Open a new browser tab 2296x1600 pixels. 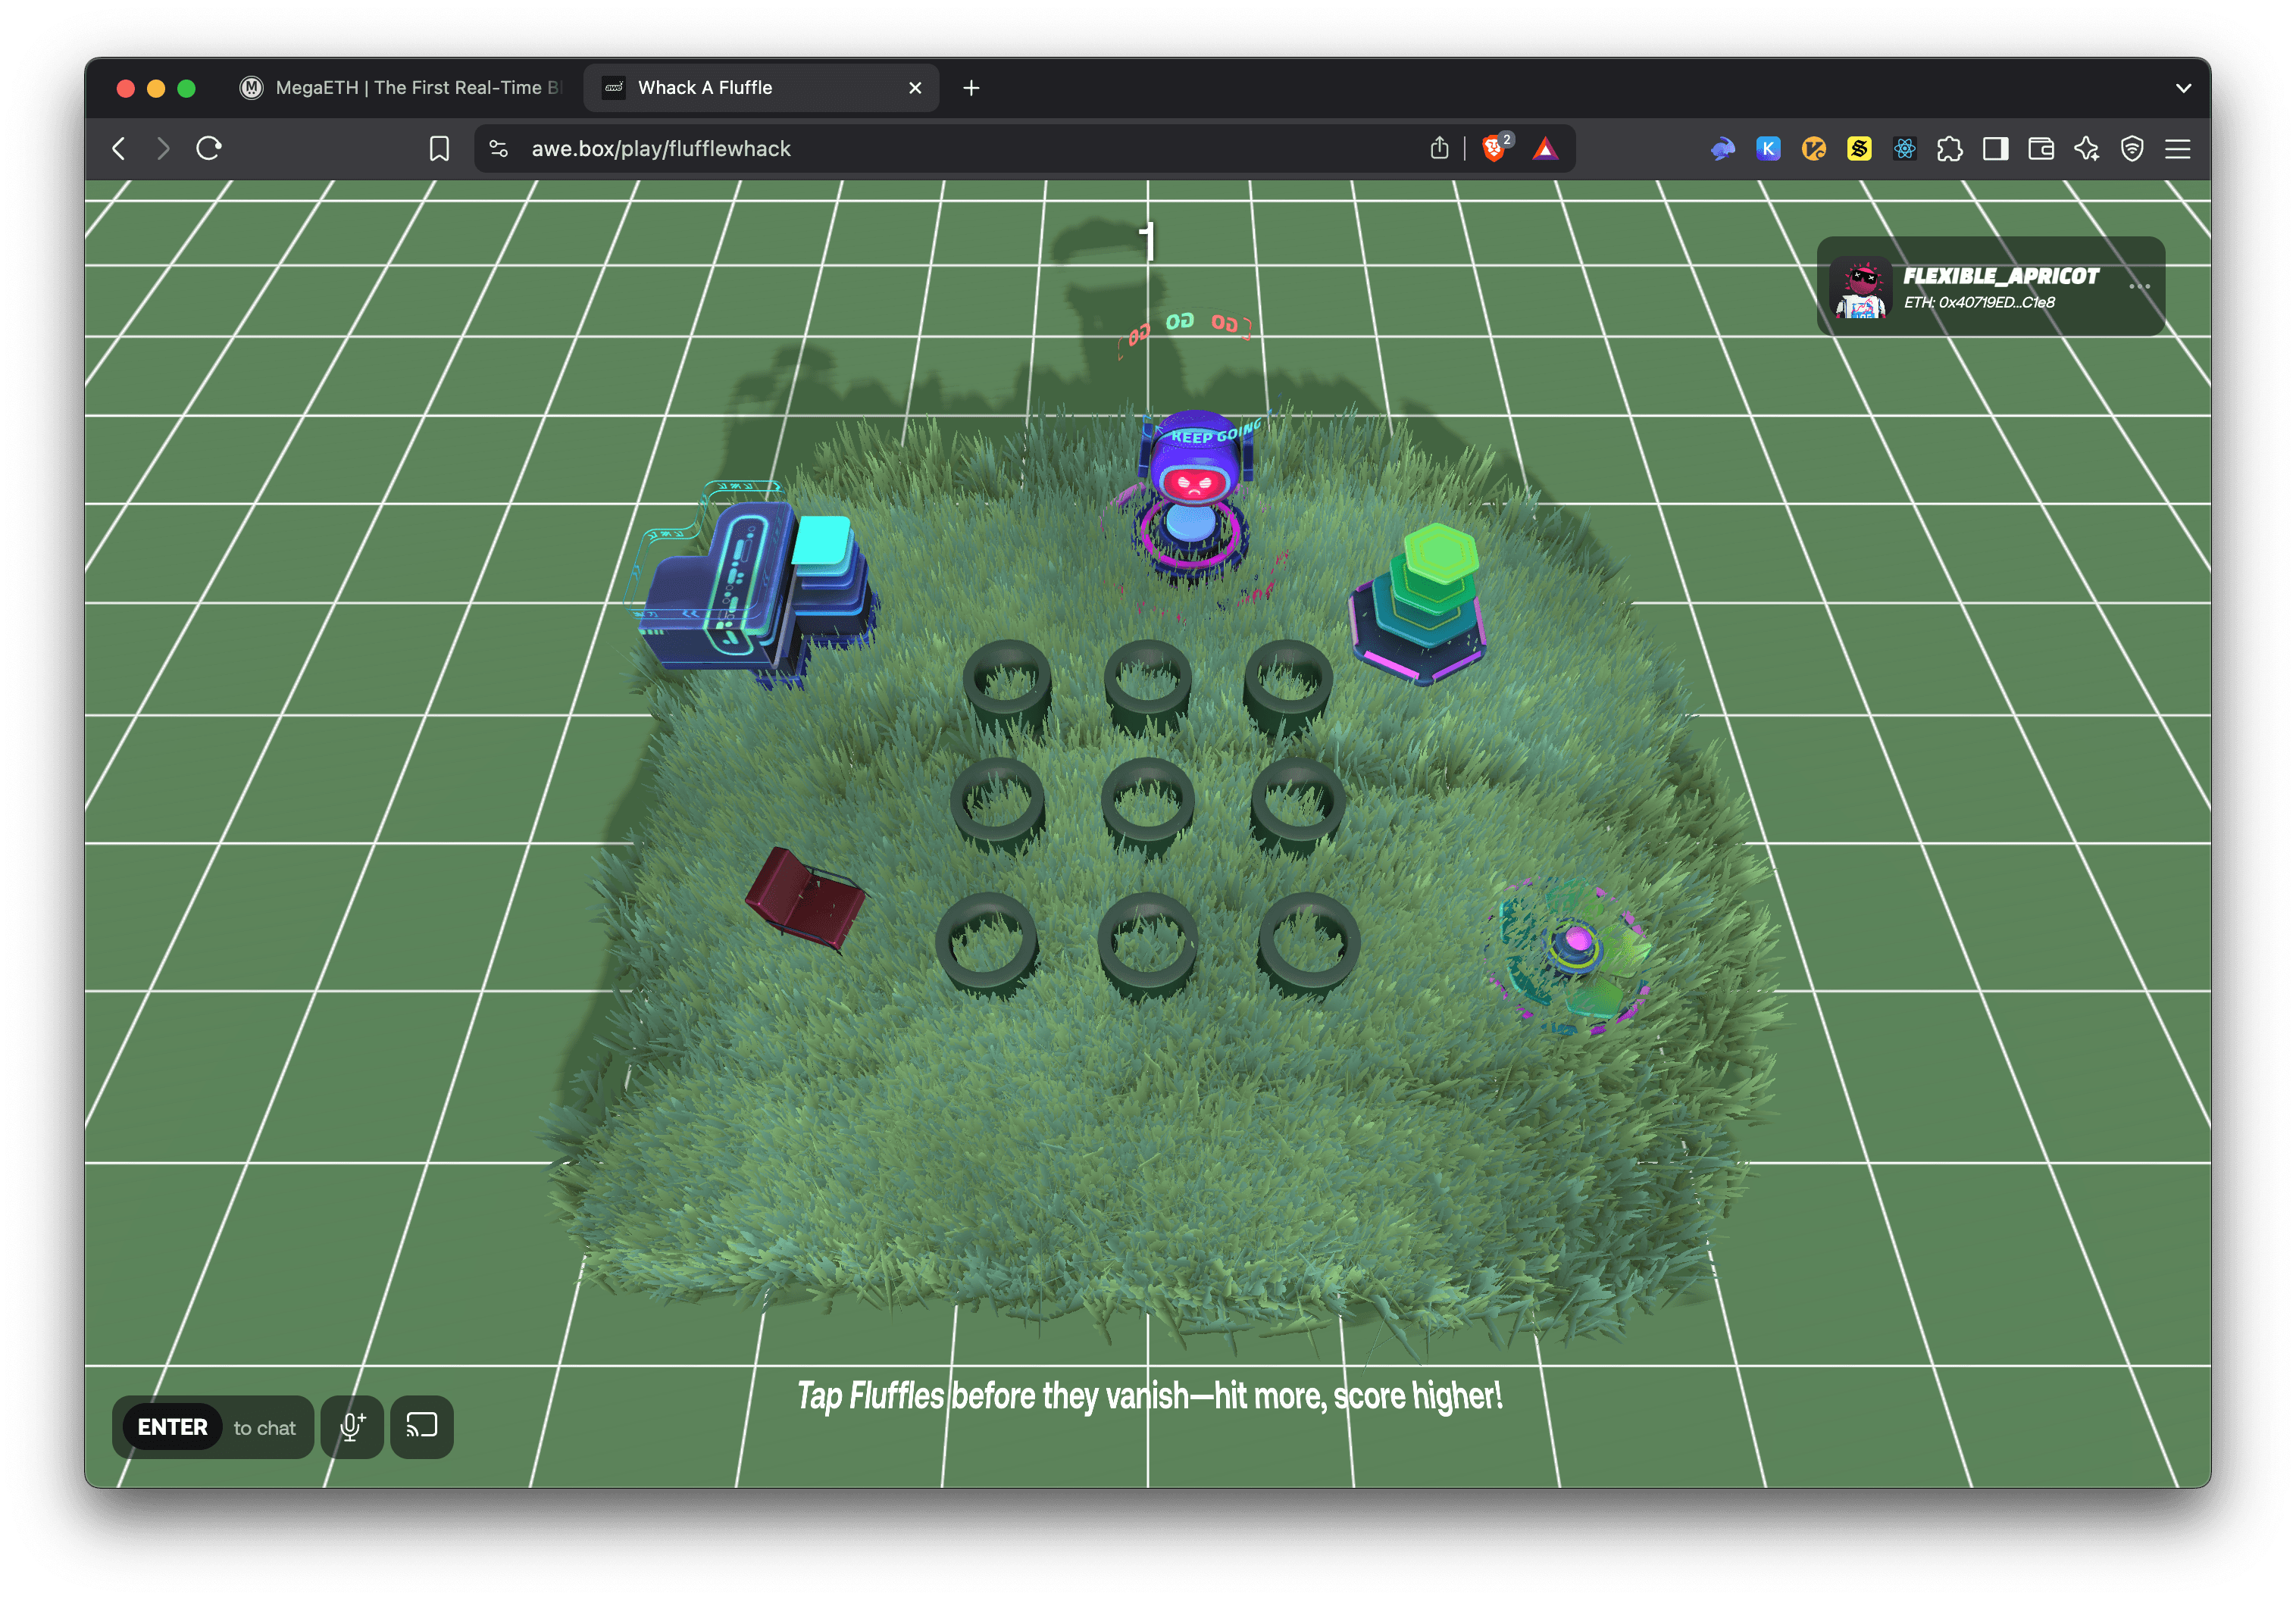[x=971, y=88]
